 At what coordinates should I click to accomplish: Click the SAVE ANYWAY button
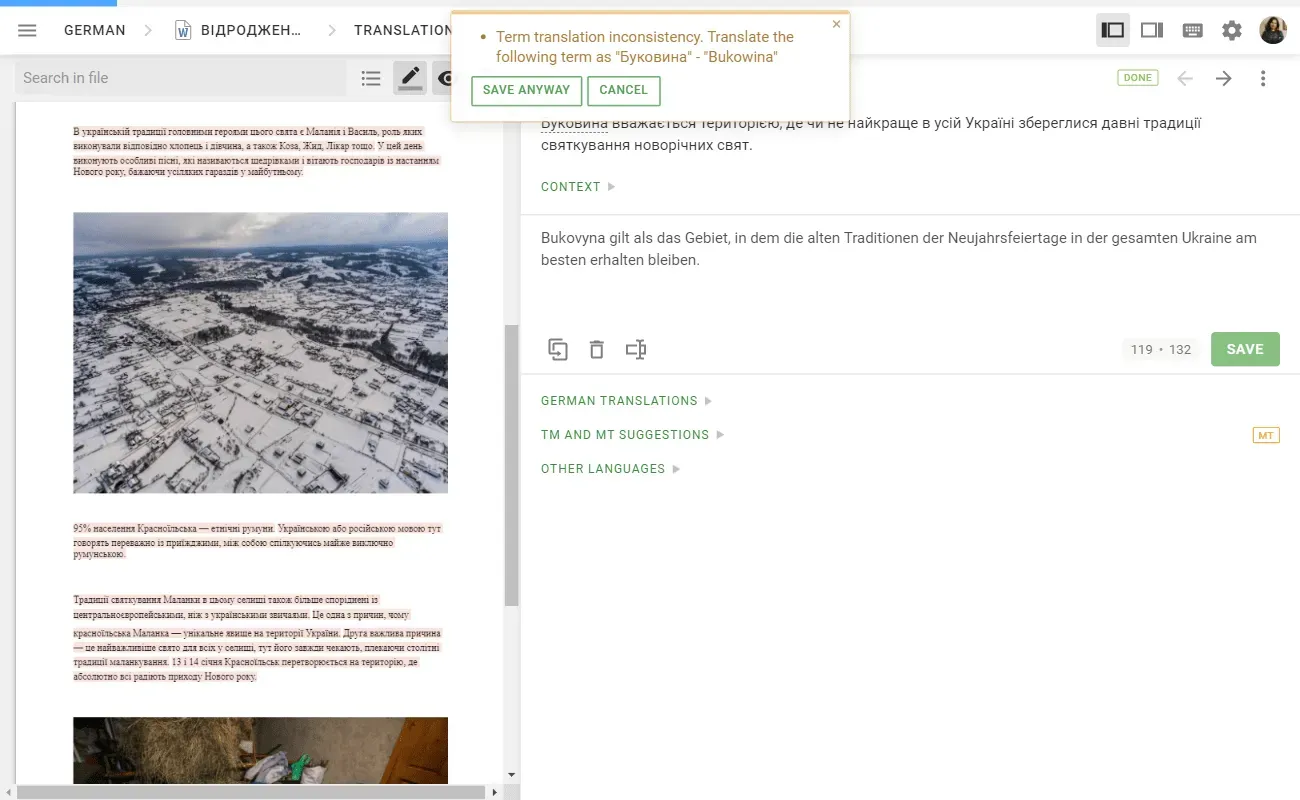[x=526, y=90]
